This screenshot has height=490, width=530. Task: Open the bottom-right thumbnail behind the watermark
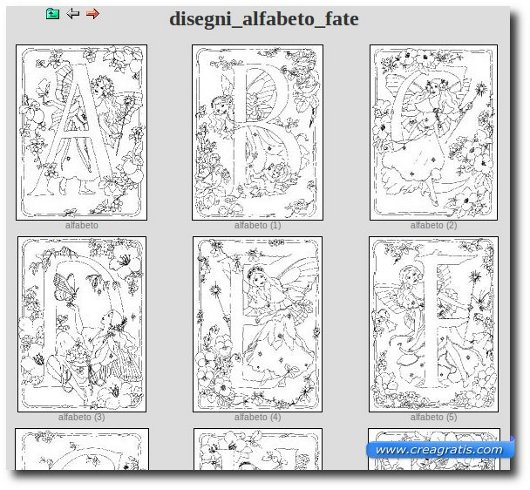(434, 435)
